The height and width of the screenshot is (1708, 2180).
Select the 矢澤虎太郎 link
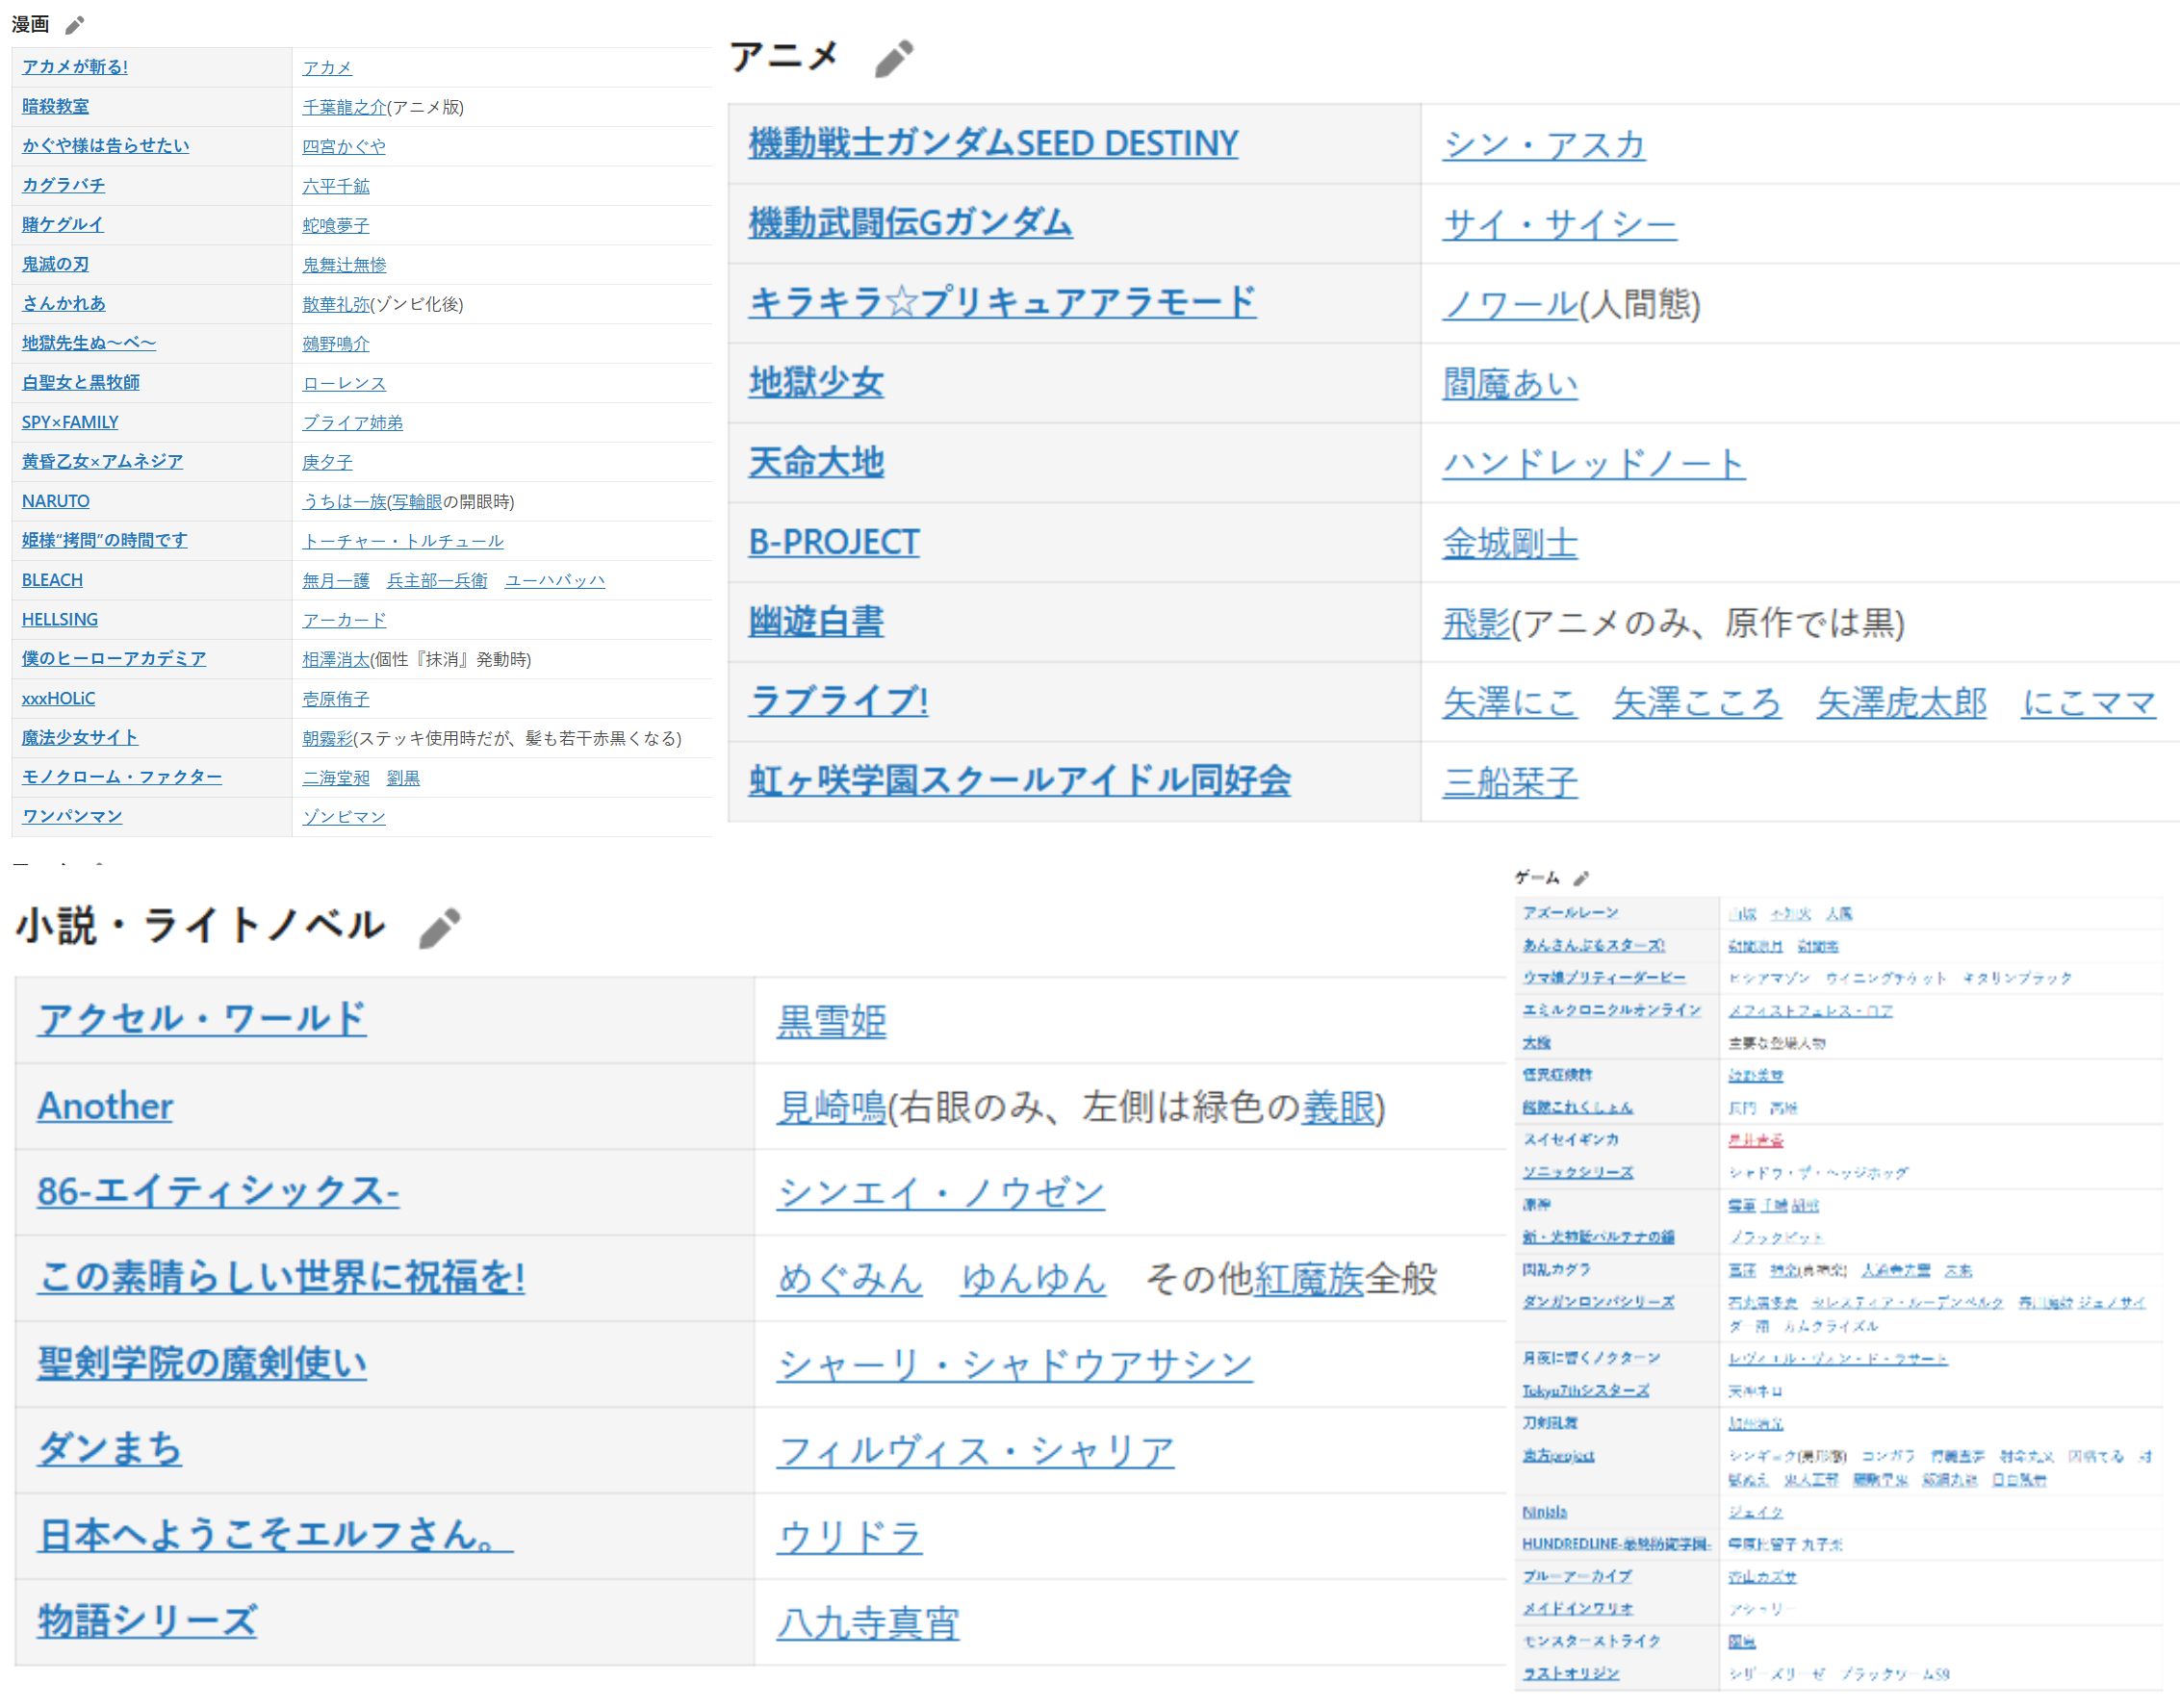[1901, 703]
